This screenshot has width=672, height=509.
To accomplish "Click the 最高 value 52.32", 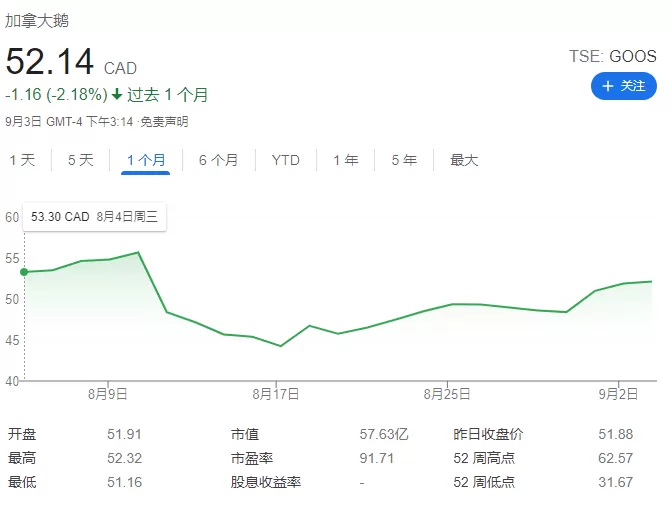I will [124, 458].
